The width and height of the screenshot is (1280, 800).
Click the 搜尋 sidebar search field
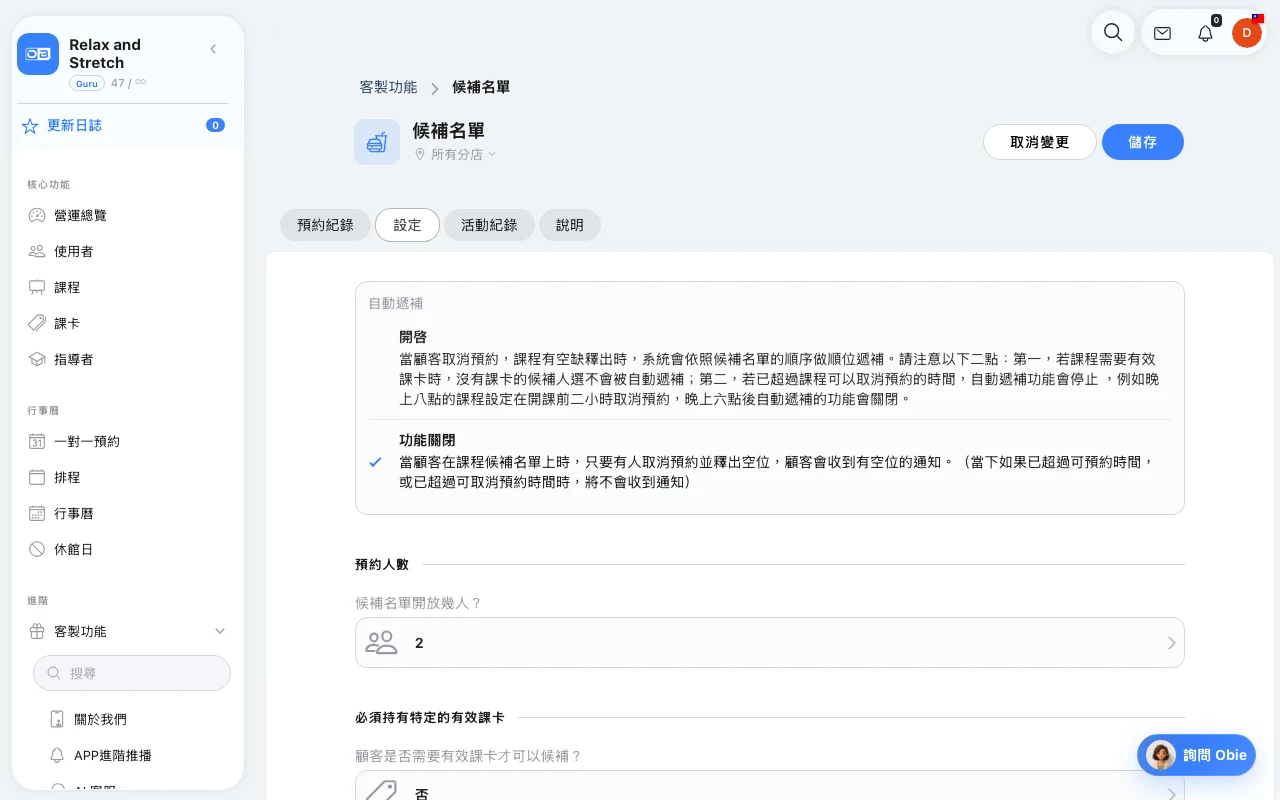click(x=132, y=673)
